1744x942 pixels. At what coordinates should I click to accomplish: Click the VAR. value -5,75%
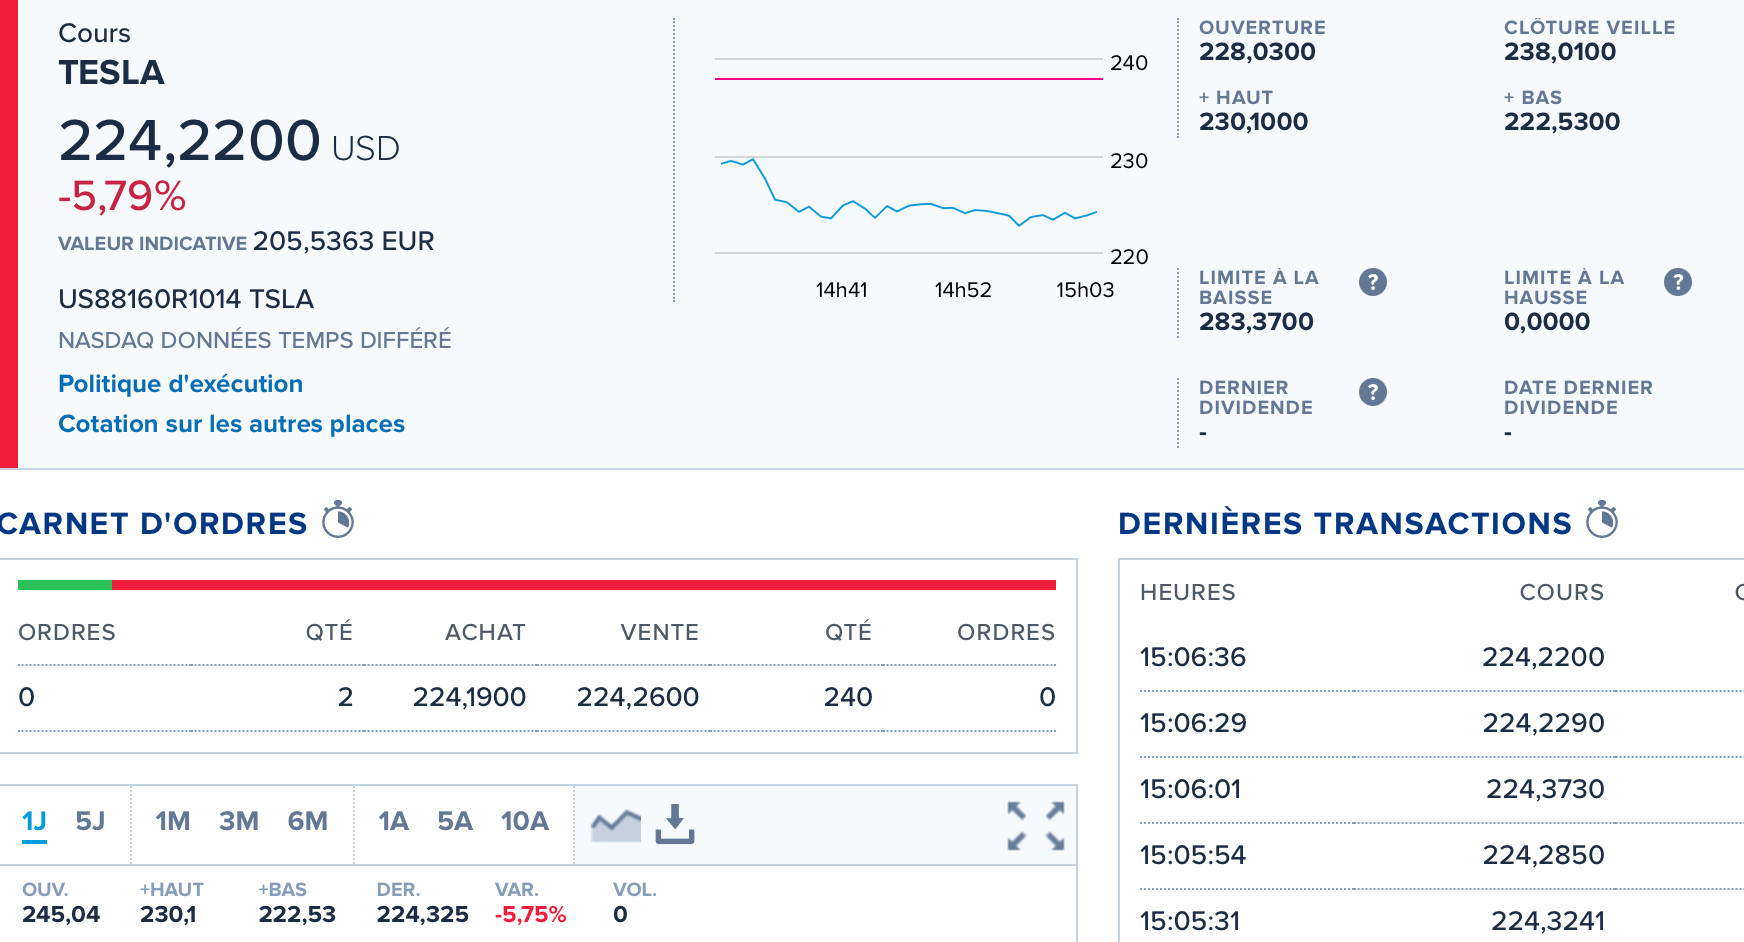530,914
